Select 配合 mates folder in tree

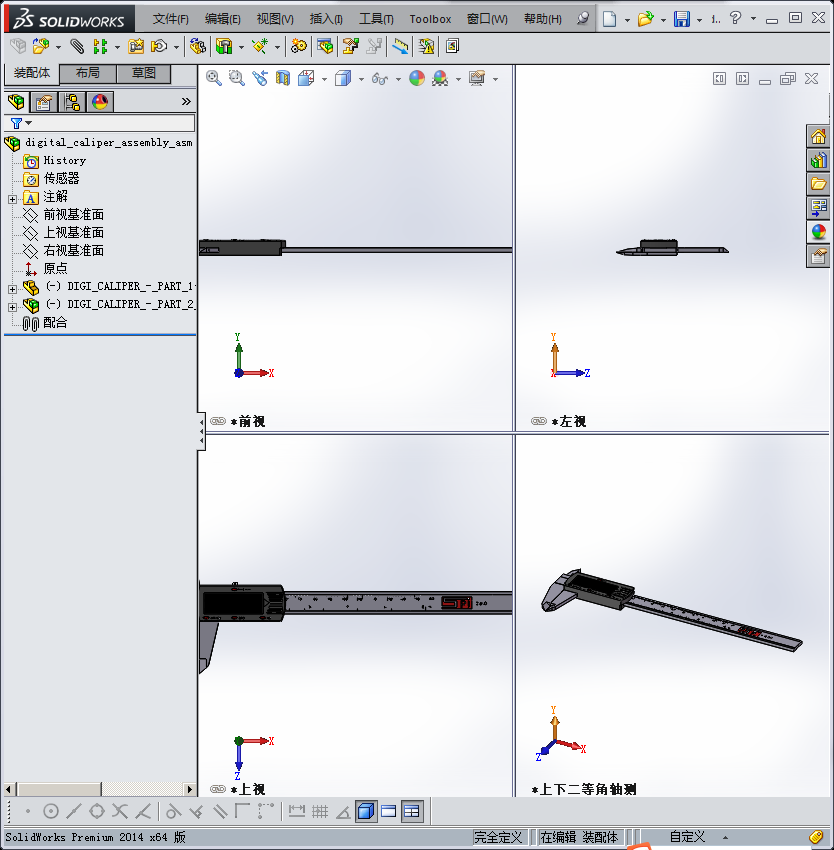44,323
